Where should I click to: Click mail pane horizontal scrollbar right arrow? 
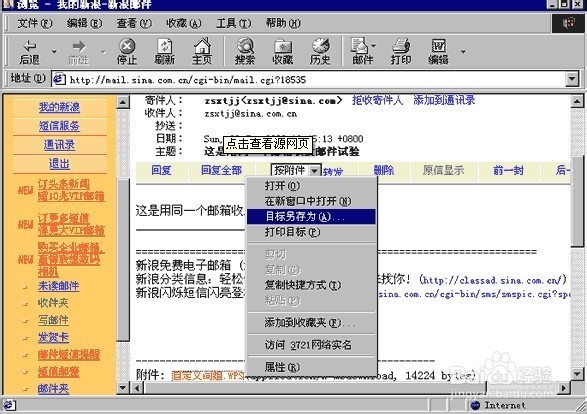tap(563, 388)
